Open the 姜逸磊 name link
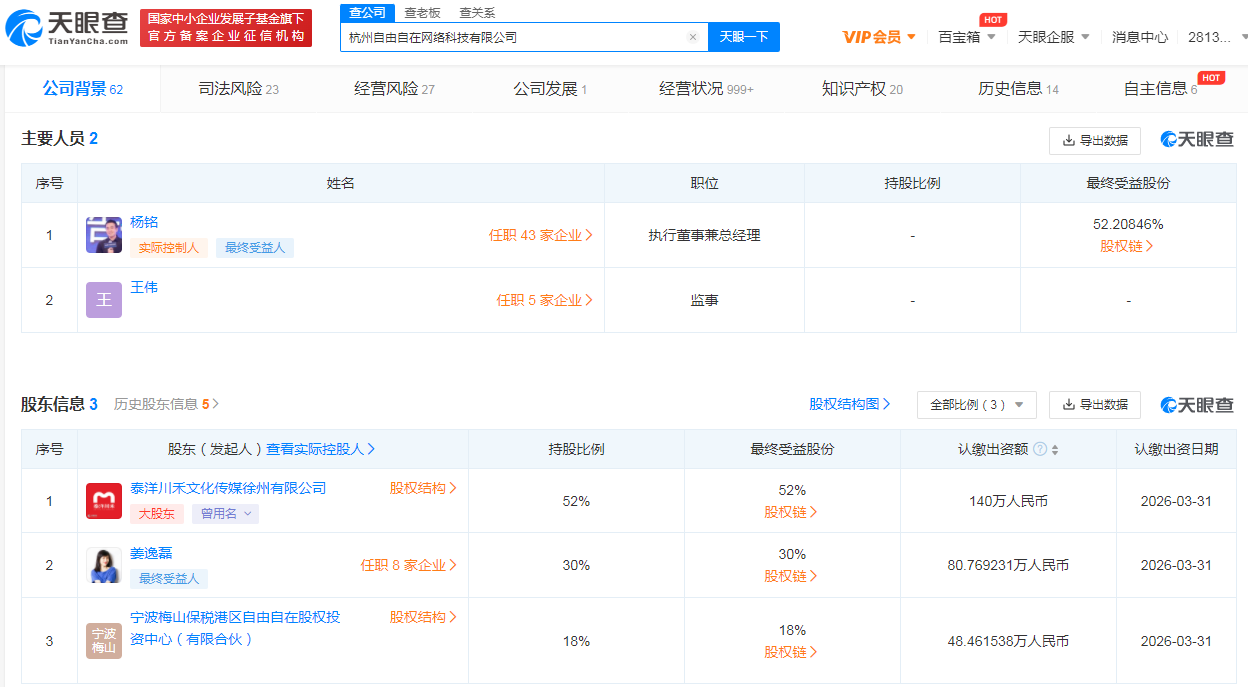The height and width of the screenshot is (687, 1248). (x=151, y=553)
